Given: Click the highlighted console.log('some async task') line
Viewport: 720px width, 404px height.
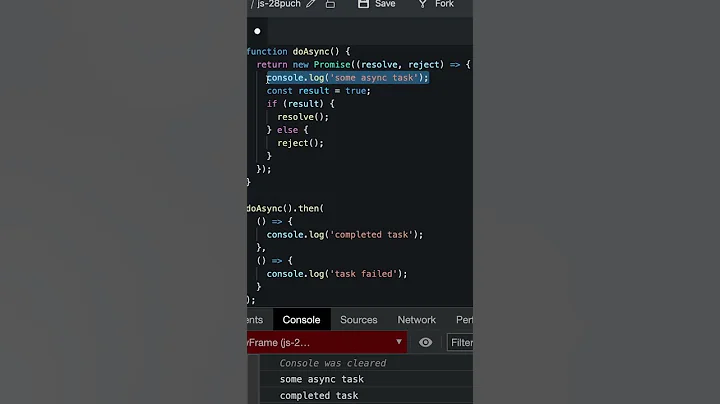Looking at the screenshot, I should (x=348, y=78).
